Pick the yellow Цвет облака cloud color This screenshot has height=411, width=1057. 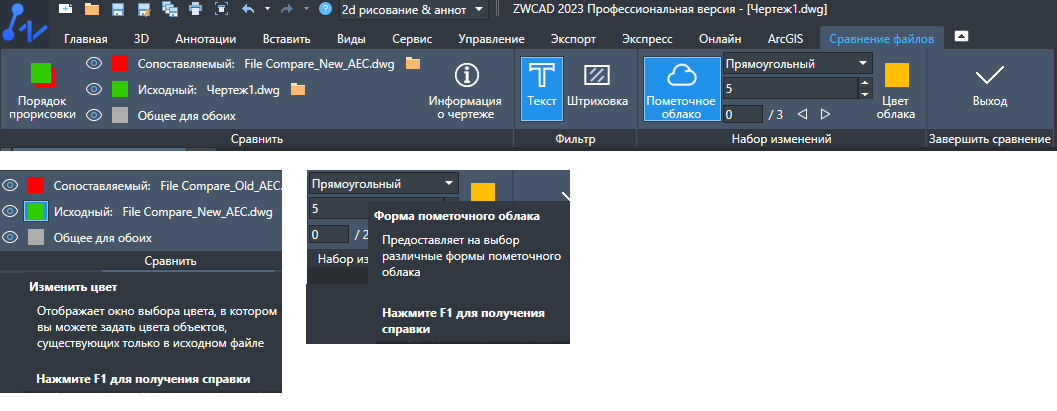tap(897, 75)
